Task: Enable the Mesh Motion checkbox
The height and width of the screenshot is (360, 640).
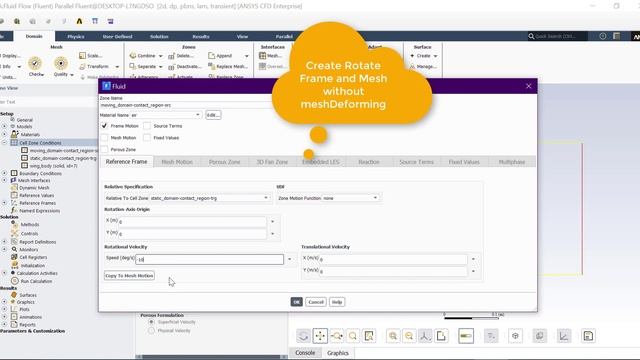Action: click(x=104, y=138)
